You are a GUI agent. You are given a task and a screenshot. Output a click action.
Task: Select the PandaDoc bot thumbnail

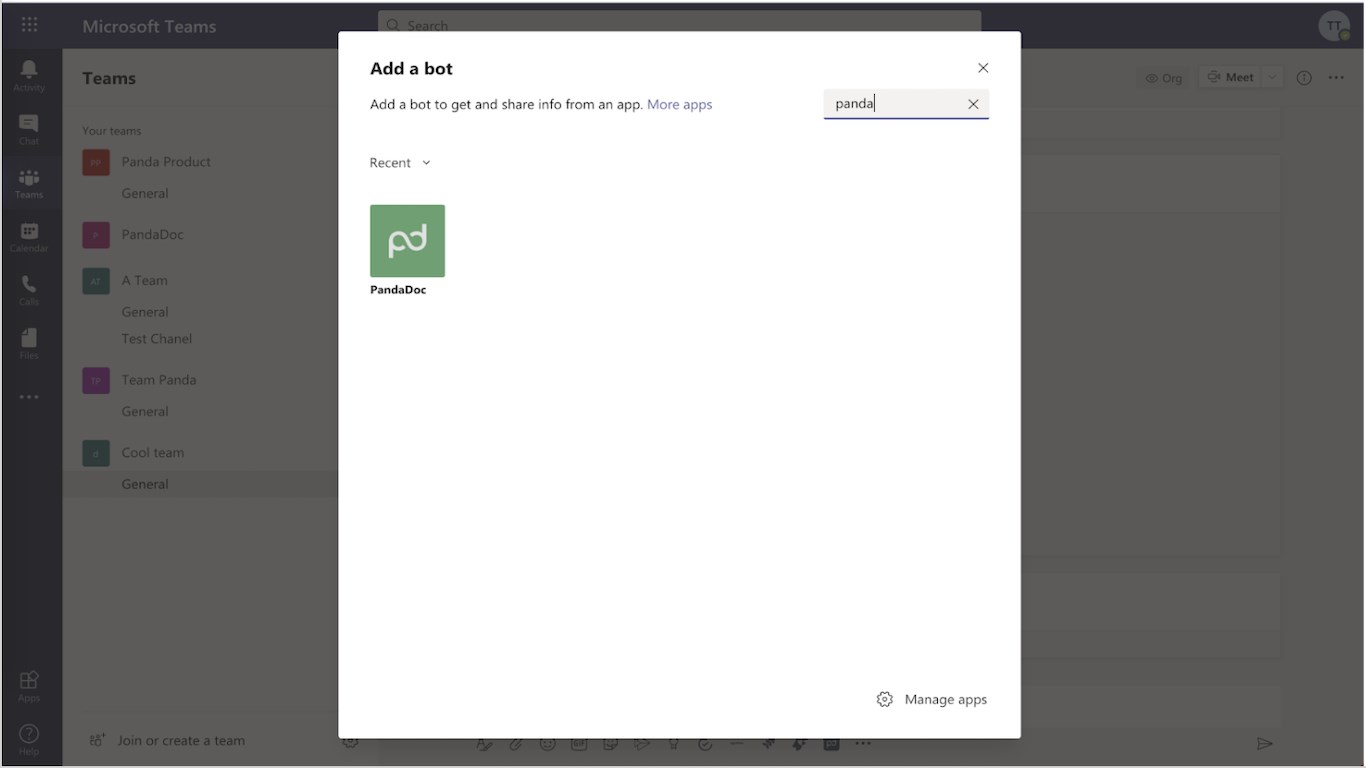point(407,241)
